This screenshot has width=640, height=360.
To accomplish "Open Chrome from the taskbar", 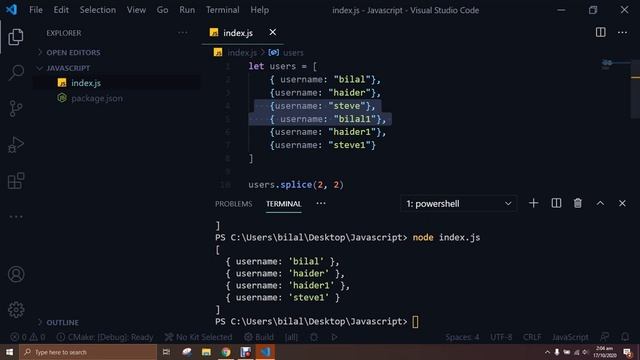I will [x=226, y=352].
